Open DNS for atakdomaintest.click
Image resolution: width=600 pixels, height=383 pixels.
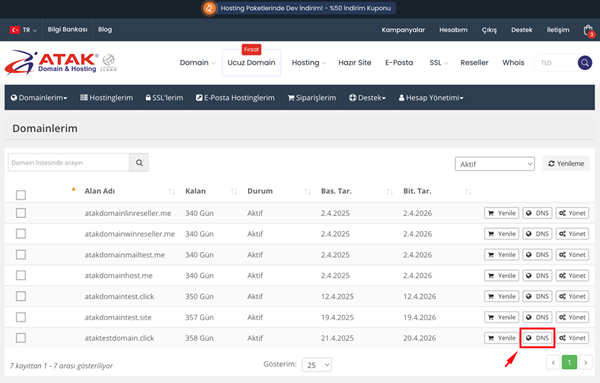[537, 296]
